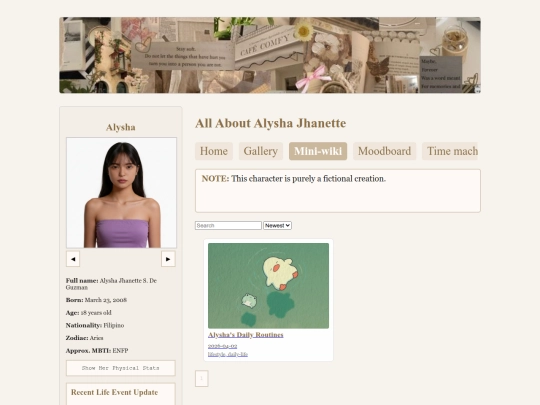Open the Alysha's Daily Routines link
Viewport: 540px width, 405px height.
coord(246,335)
